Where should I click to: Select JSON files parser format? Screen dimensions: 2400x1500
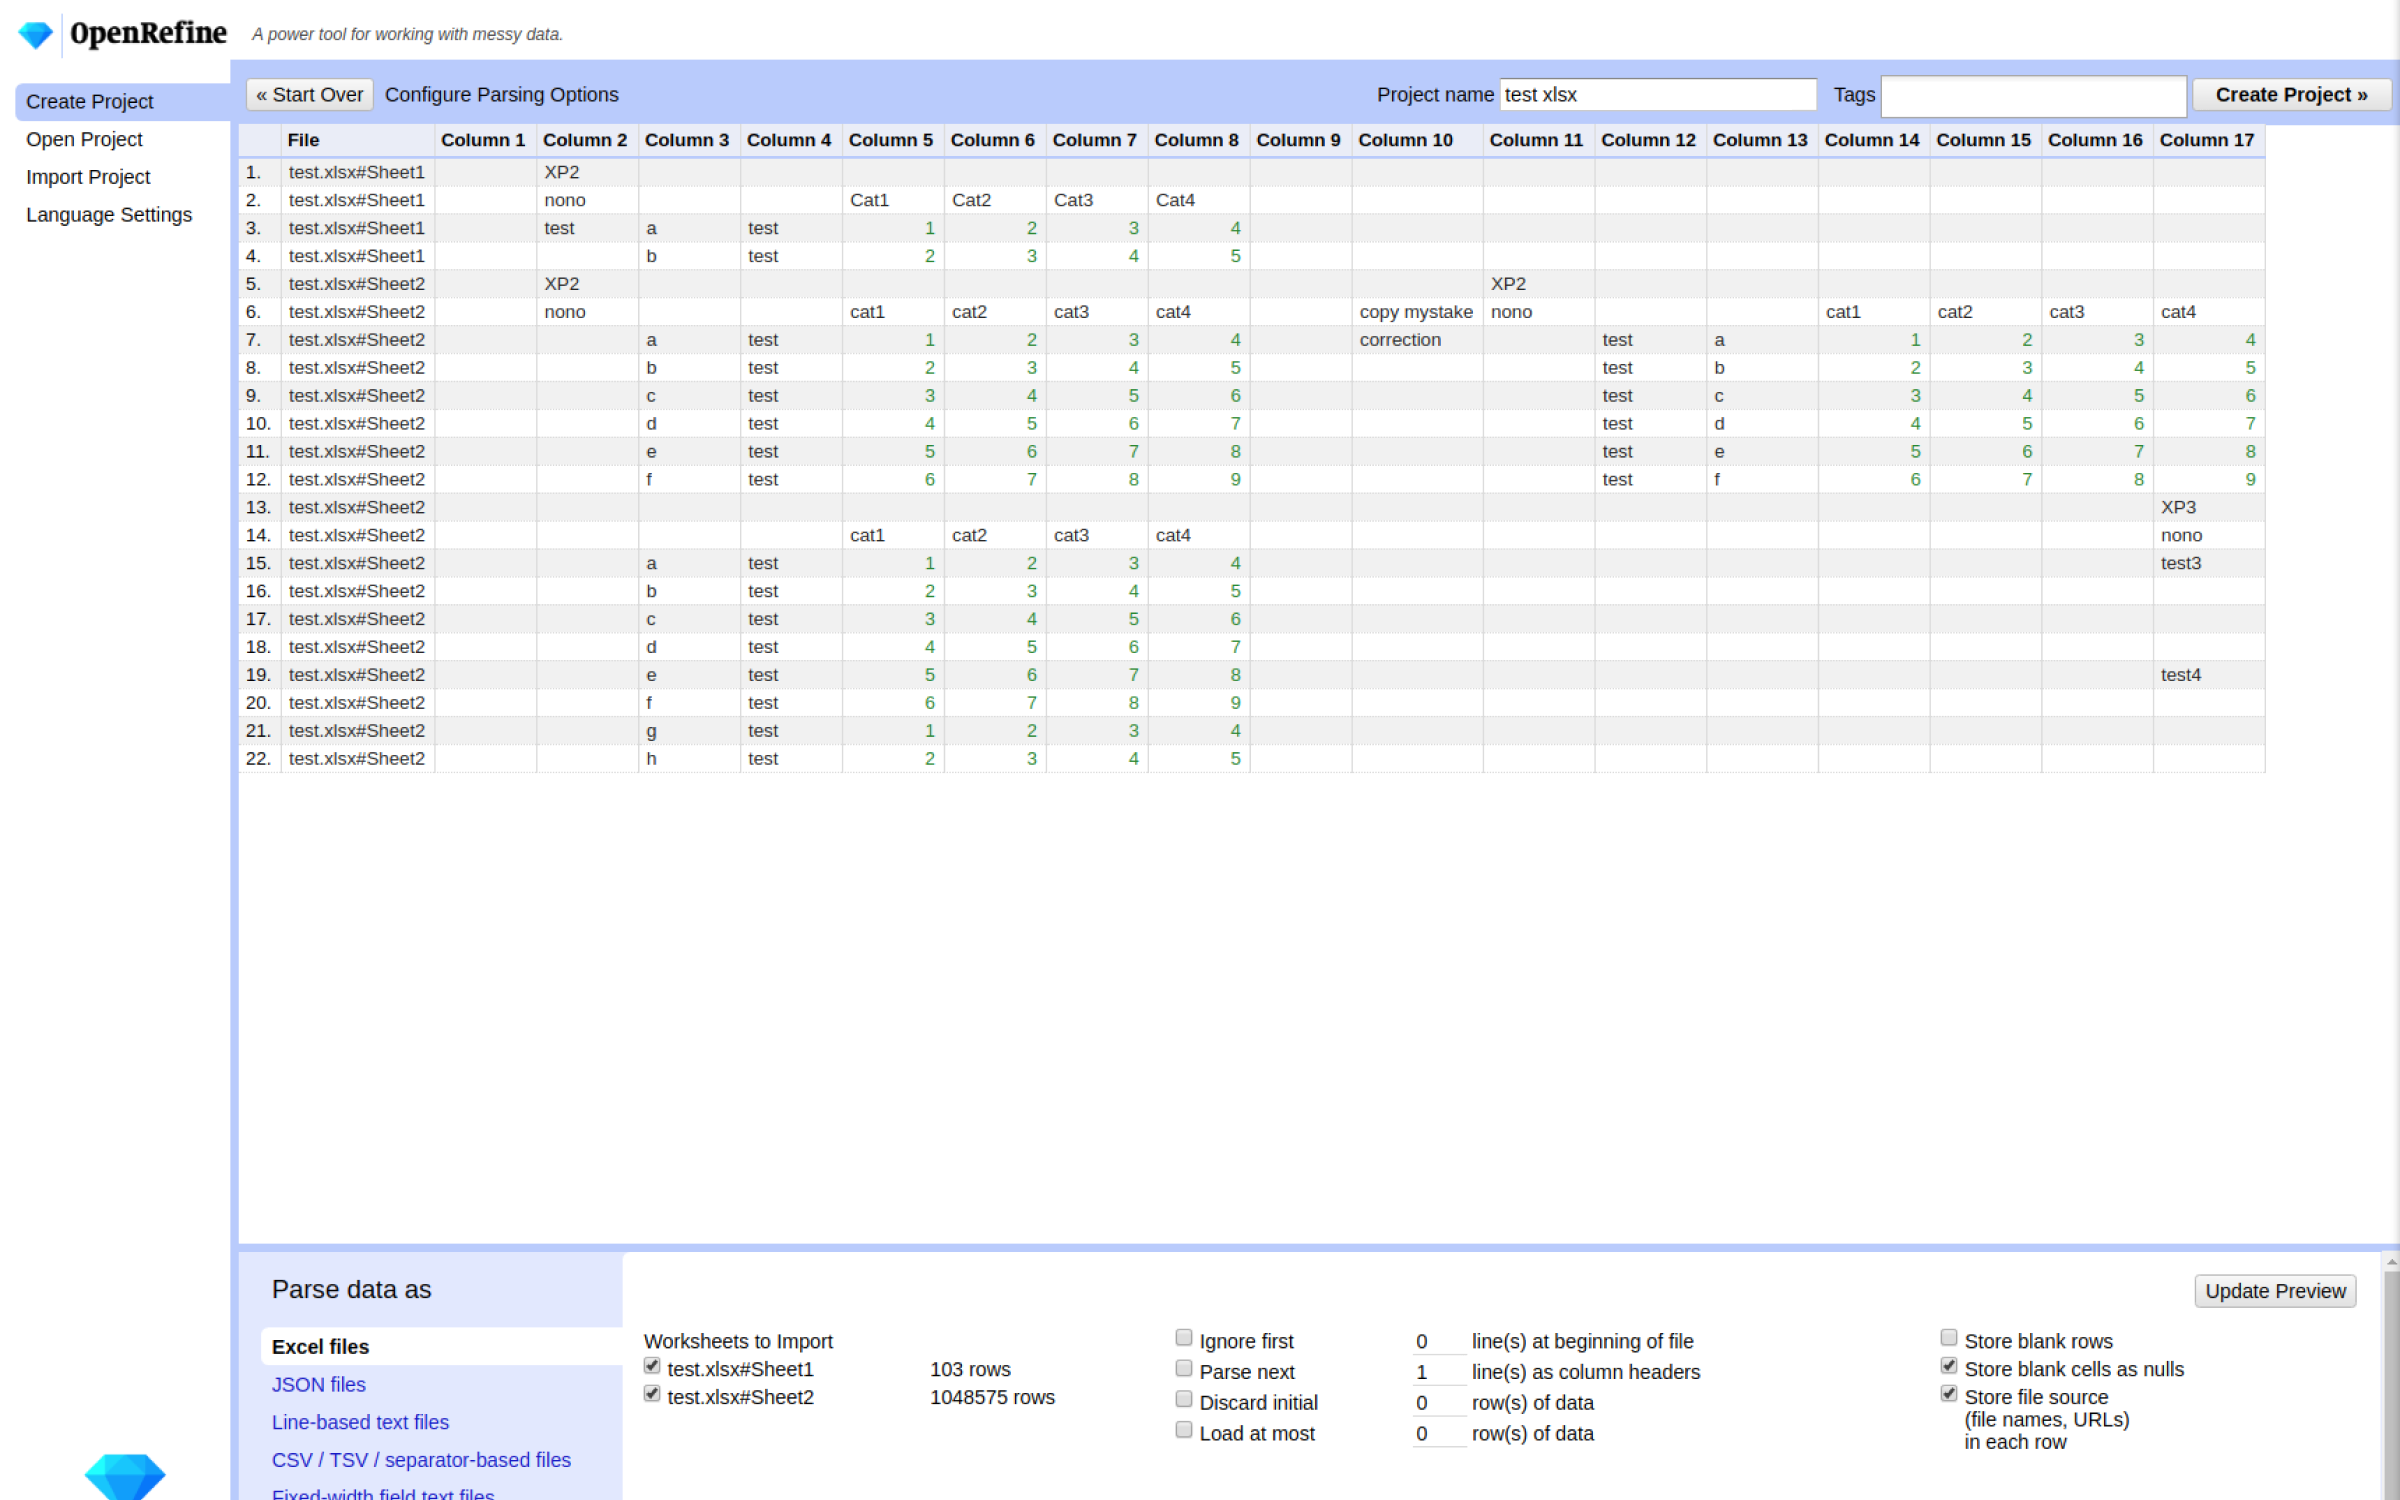(318, 1385)
